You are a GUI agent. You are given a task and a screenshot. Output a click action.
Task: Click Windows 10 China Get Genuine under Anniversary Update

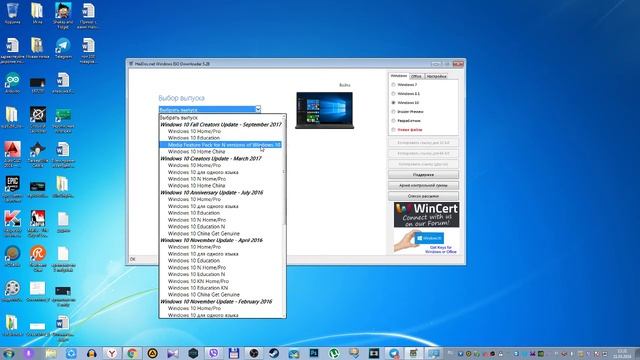coord(220,233)
